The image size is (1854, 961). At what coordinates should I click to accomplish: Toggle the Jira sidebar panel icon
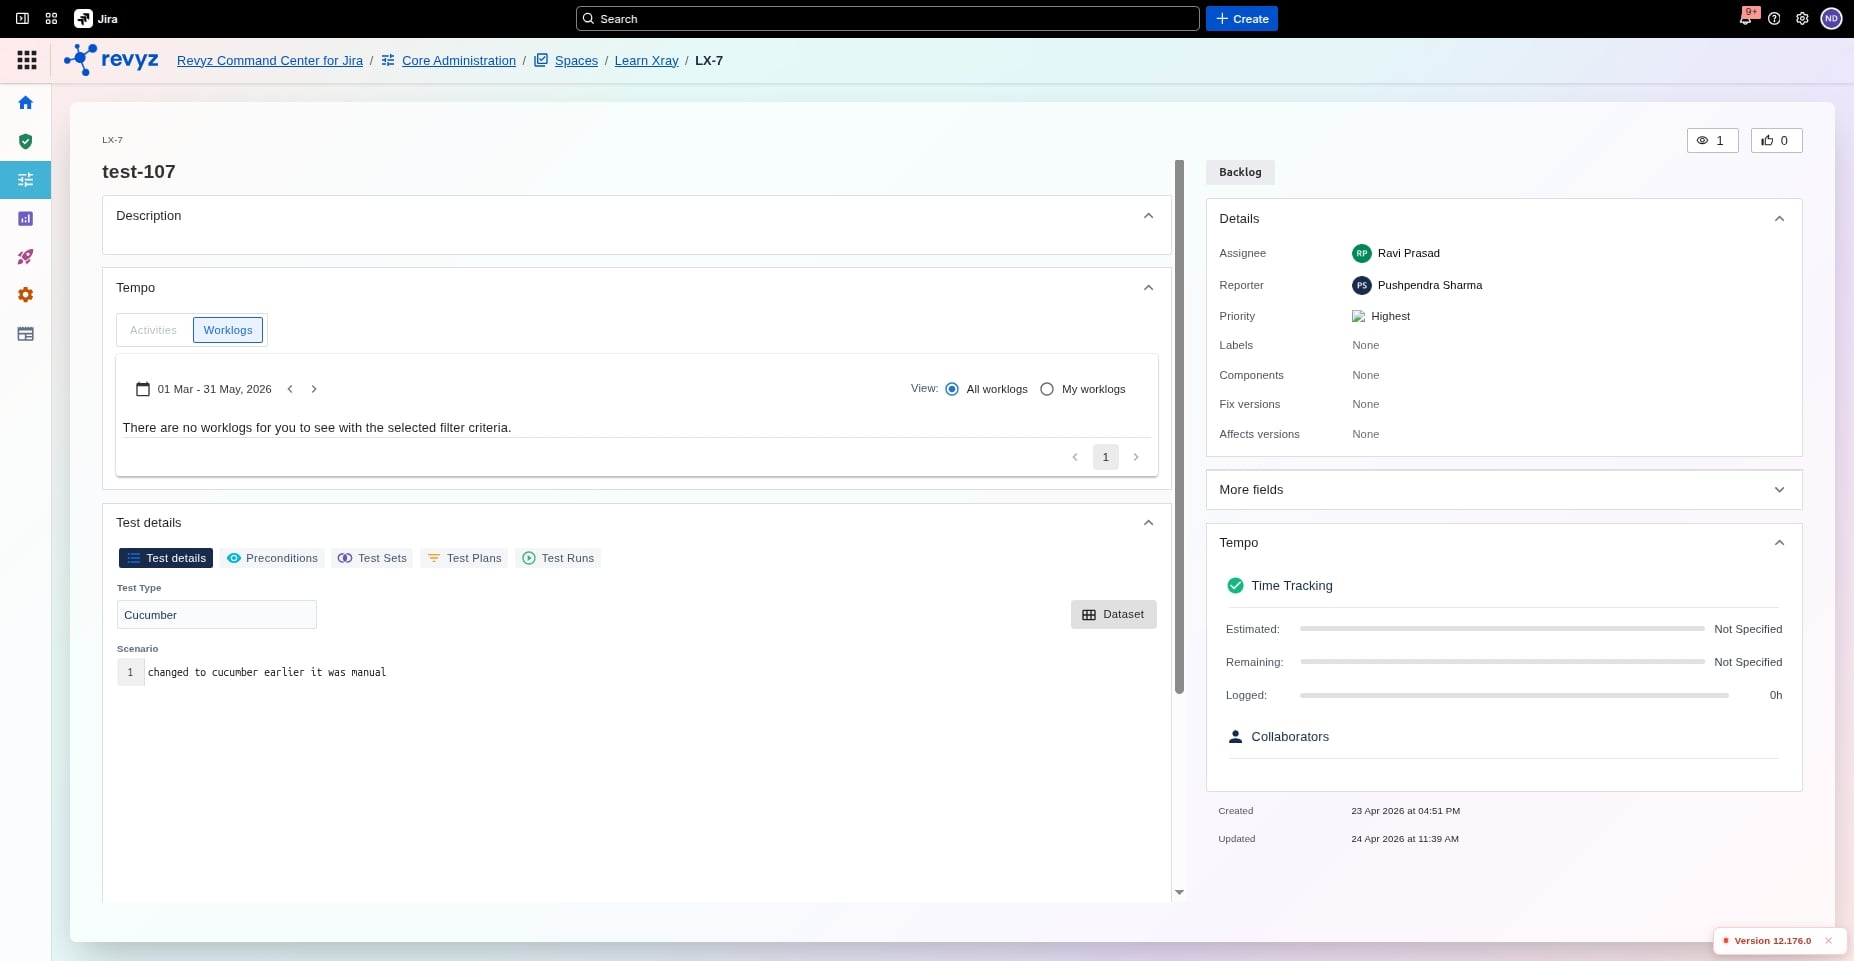(22, 18)
